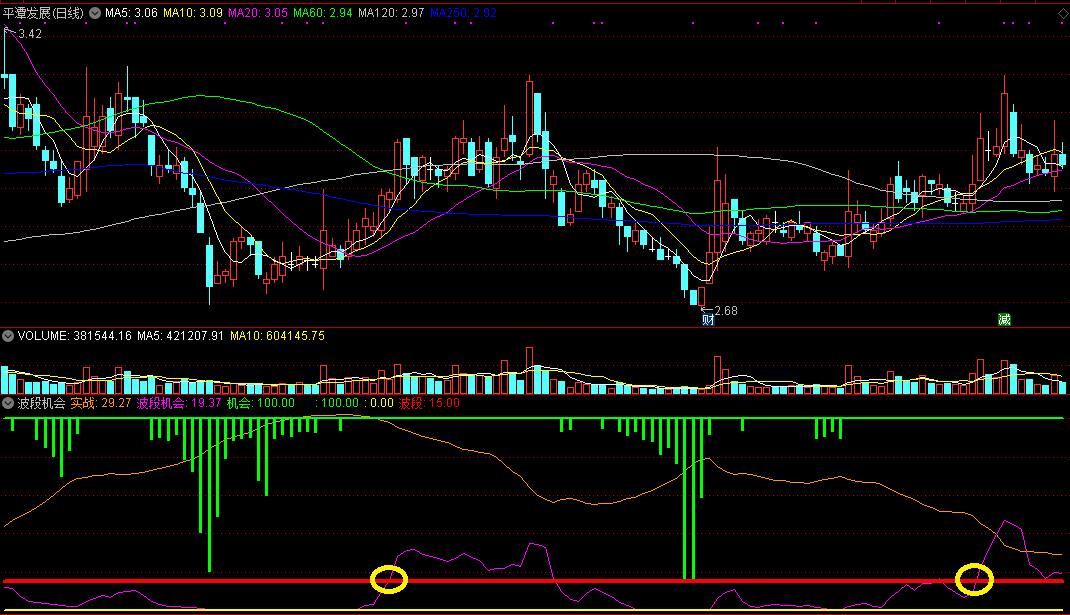
Task: Click the yellow :0.00 value
Action: point(379,403)
